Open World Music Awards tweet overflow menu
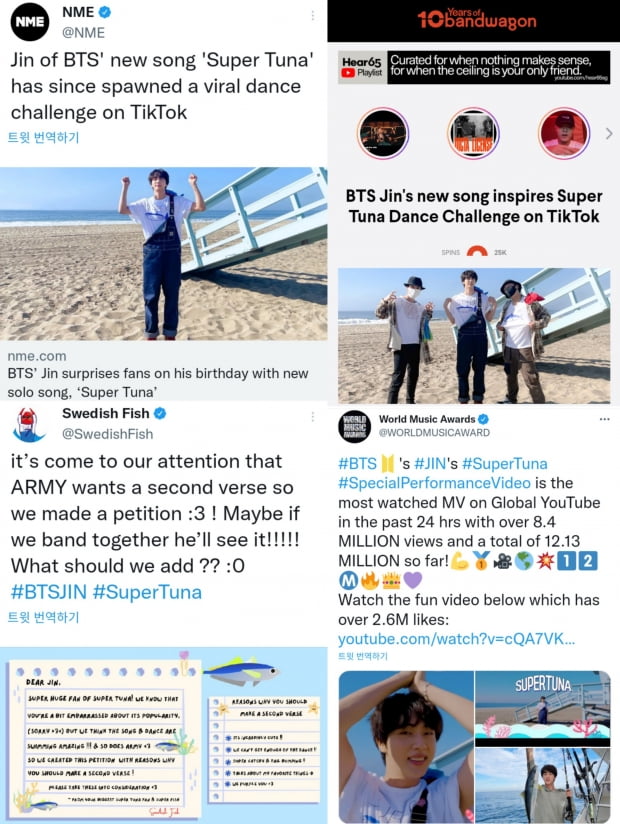This screenshot has height=824, width=620. coord(604,419)
